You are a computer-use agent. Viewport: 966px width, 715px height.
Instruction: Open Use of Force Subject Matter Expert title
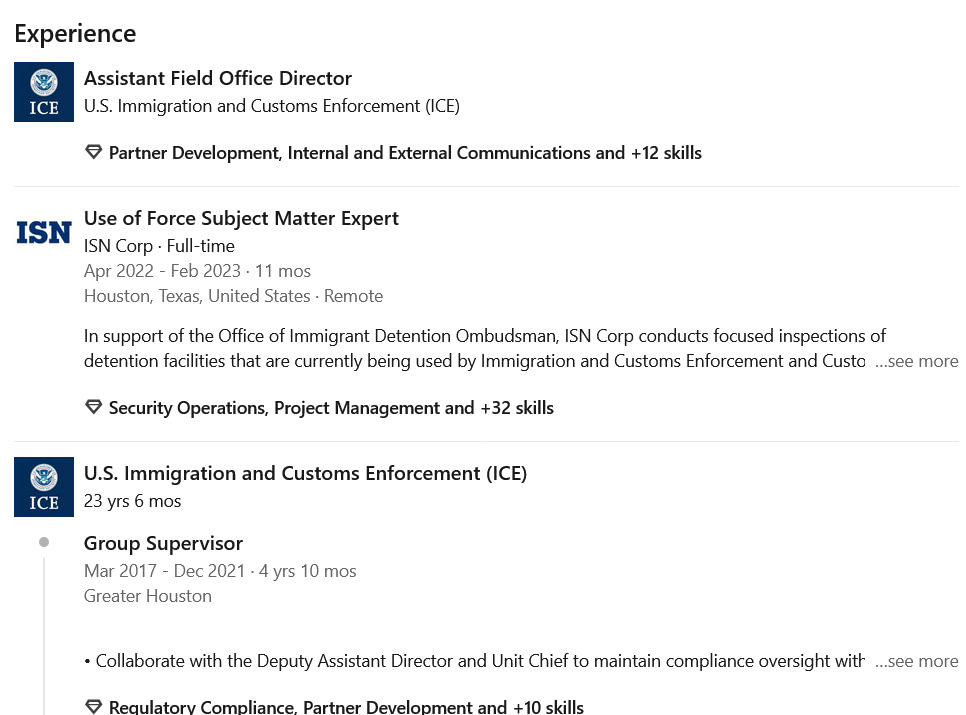click(x=241, y=218)
